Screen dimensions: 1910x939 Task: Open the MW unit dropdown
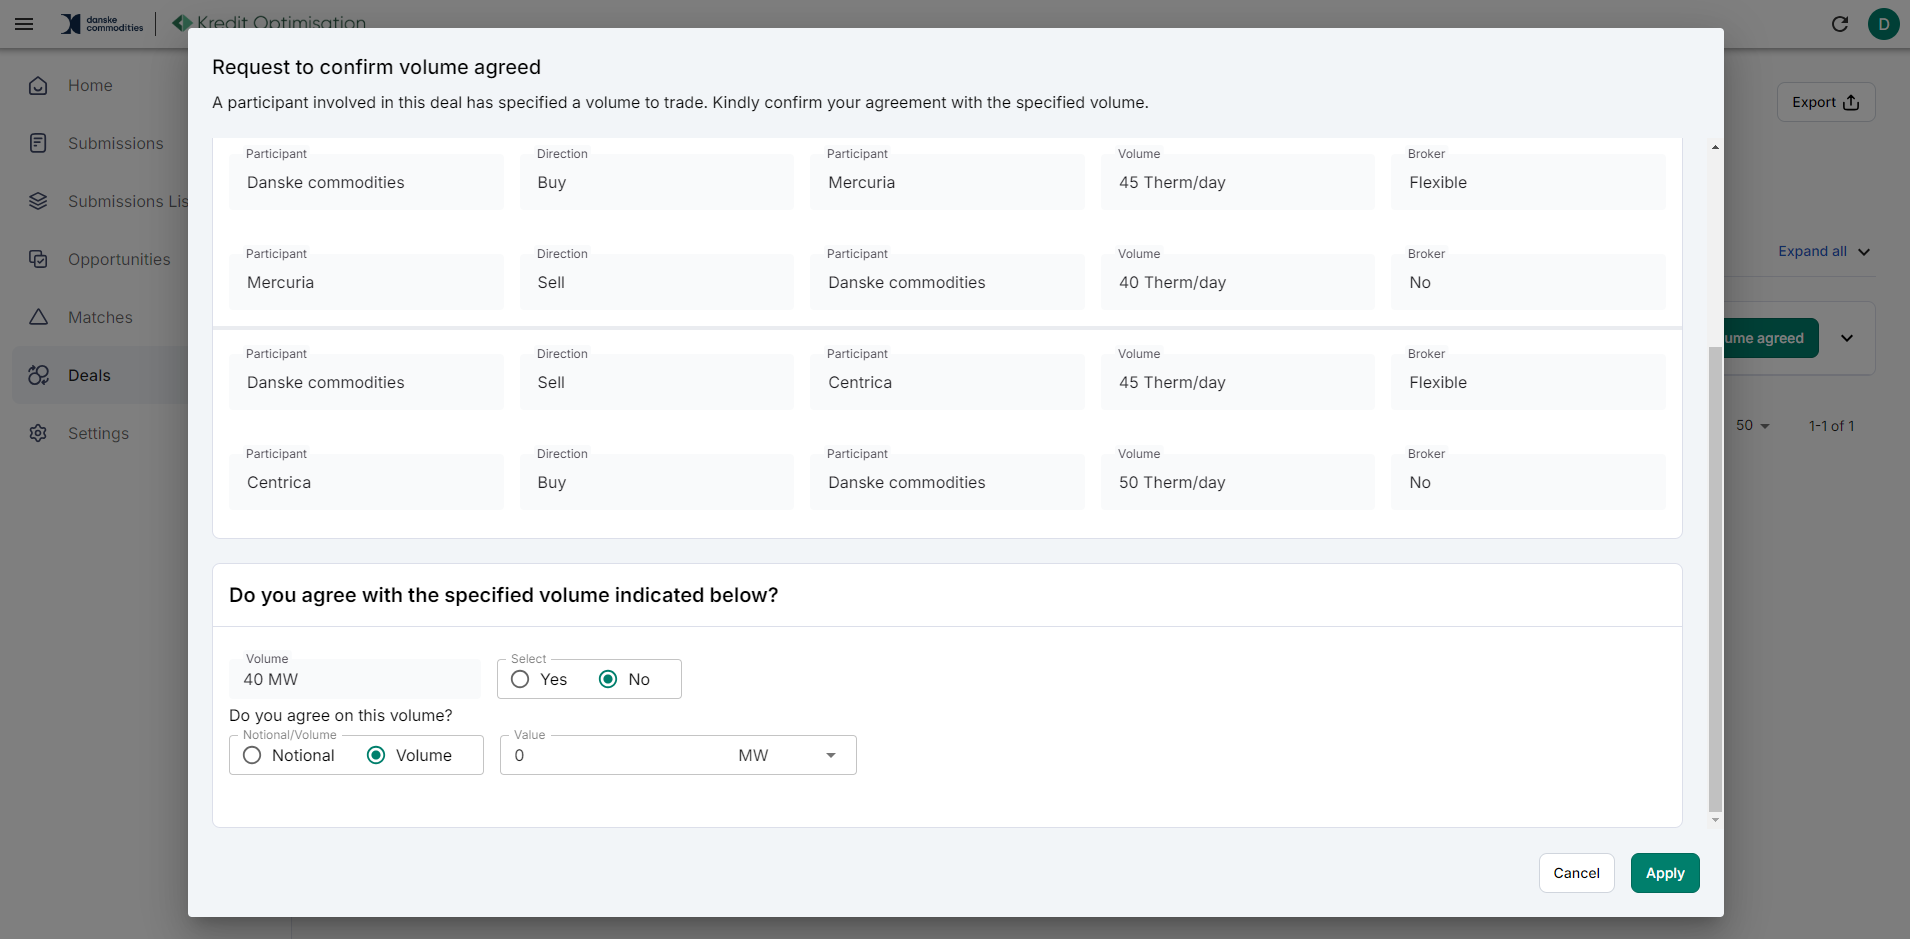[x=788, y=755]
